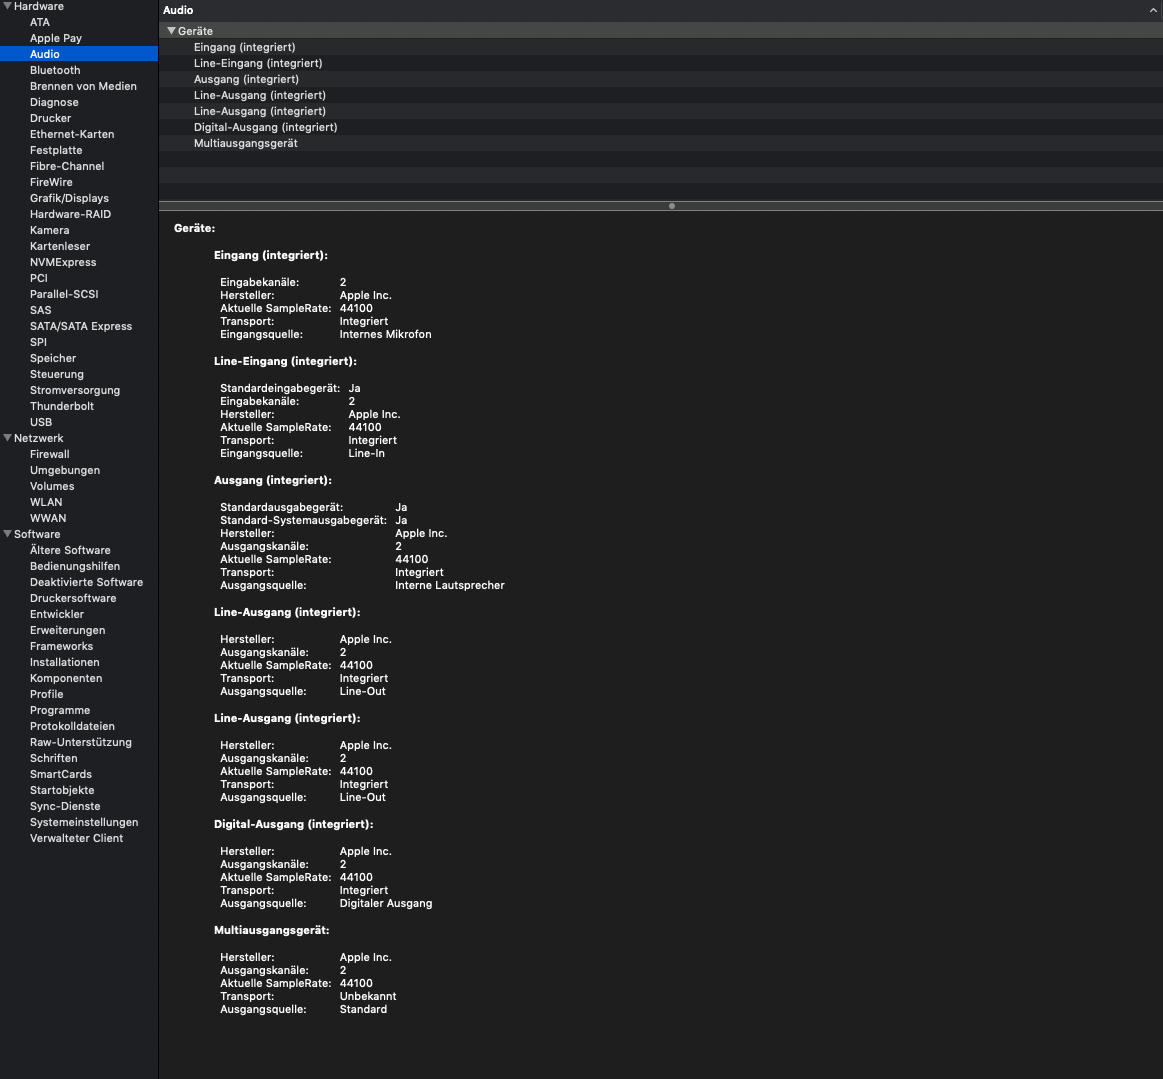Open the Grafik/Displays sidebar entry
This screenshot has width=1163, height=1079.
point(69,198)
